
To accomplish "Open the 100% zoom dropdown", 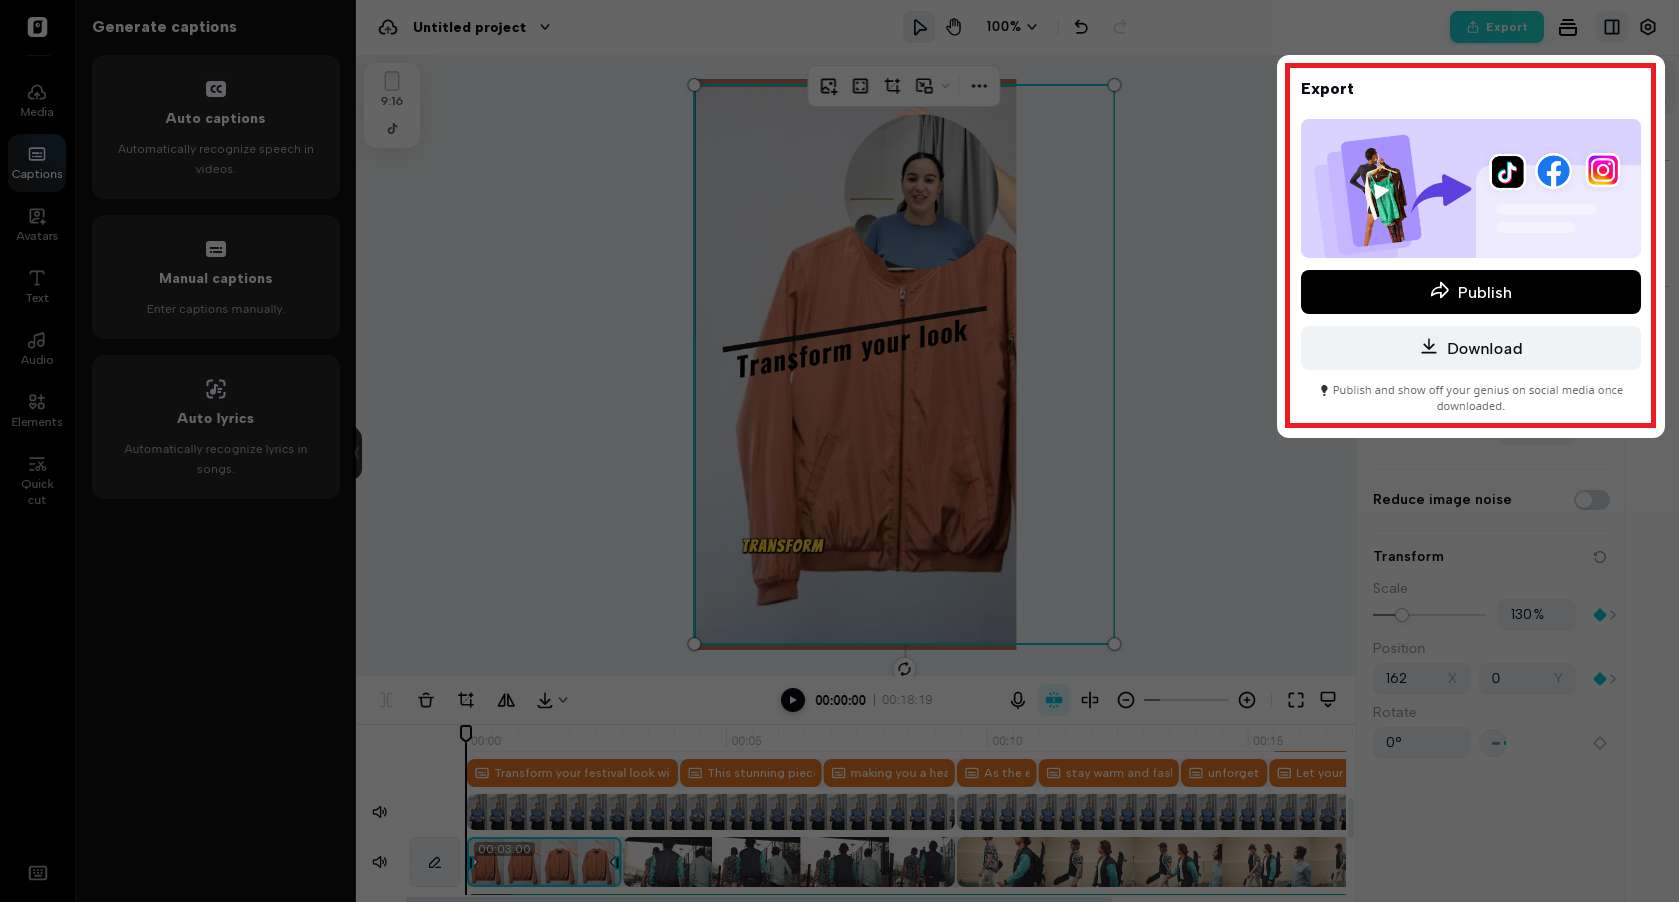I will point(1011,27).
